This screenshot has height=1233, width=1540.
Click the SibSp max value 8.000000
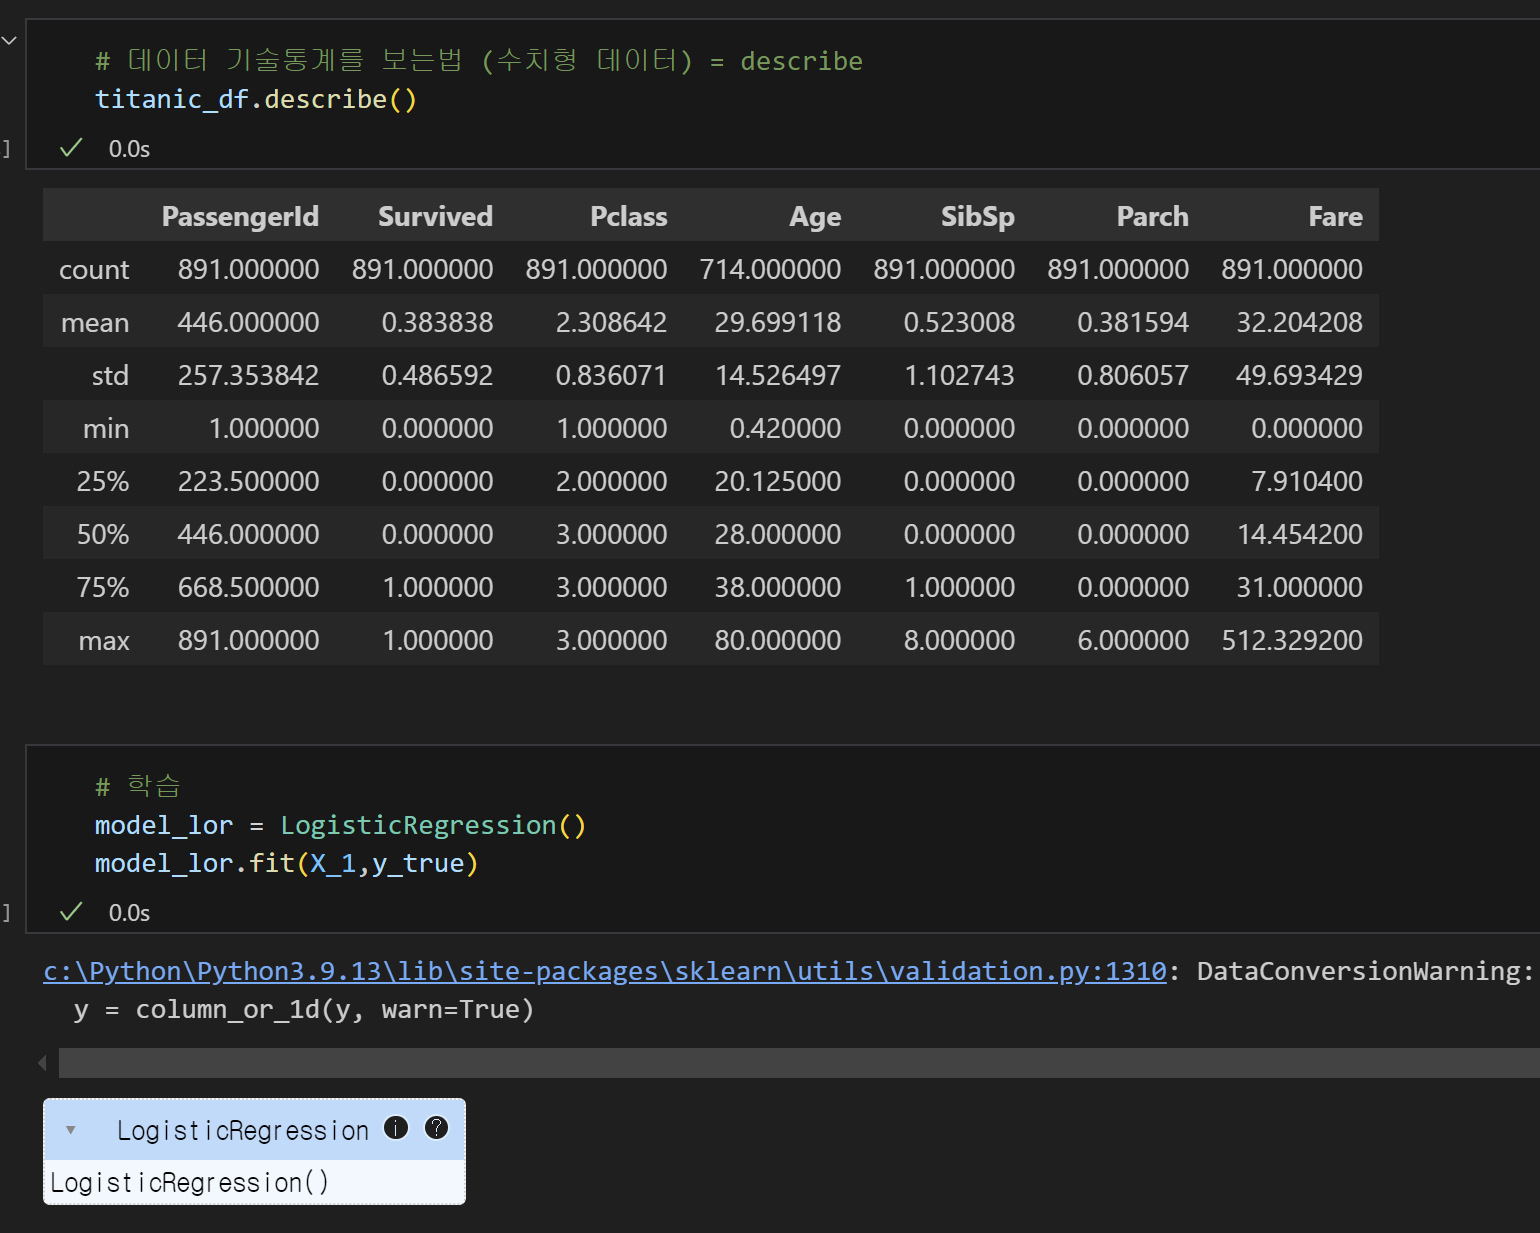[959, 640]
